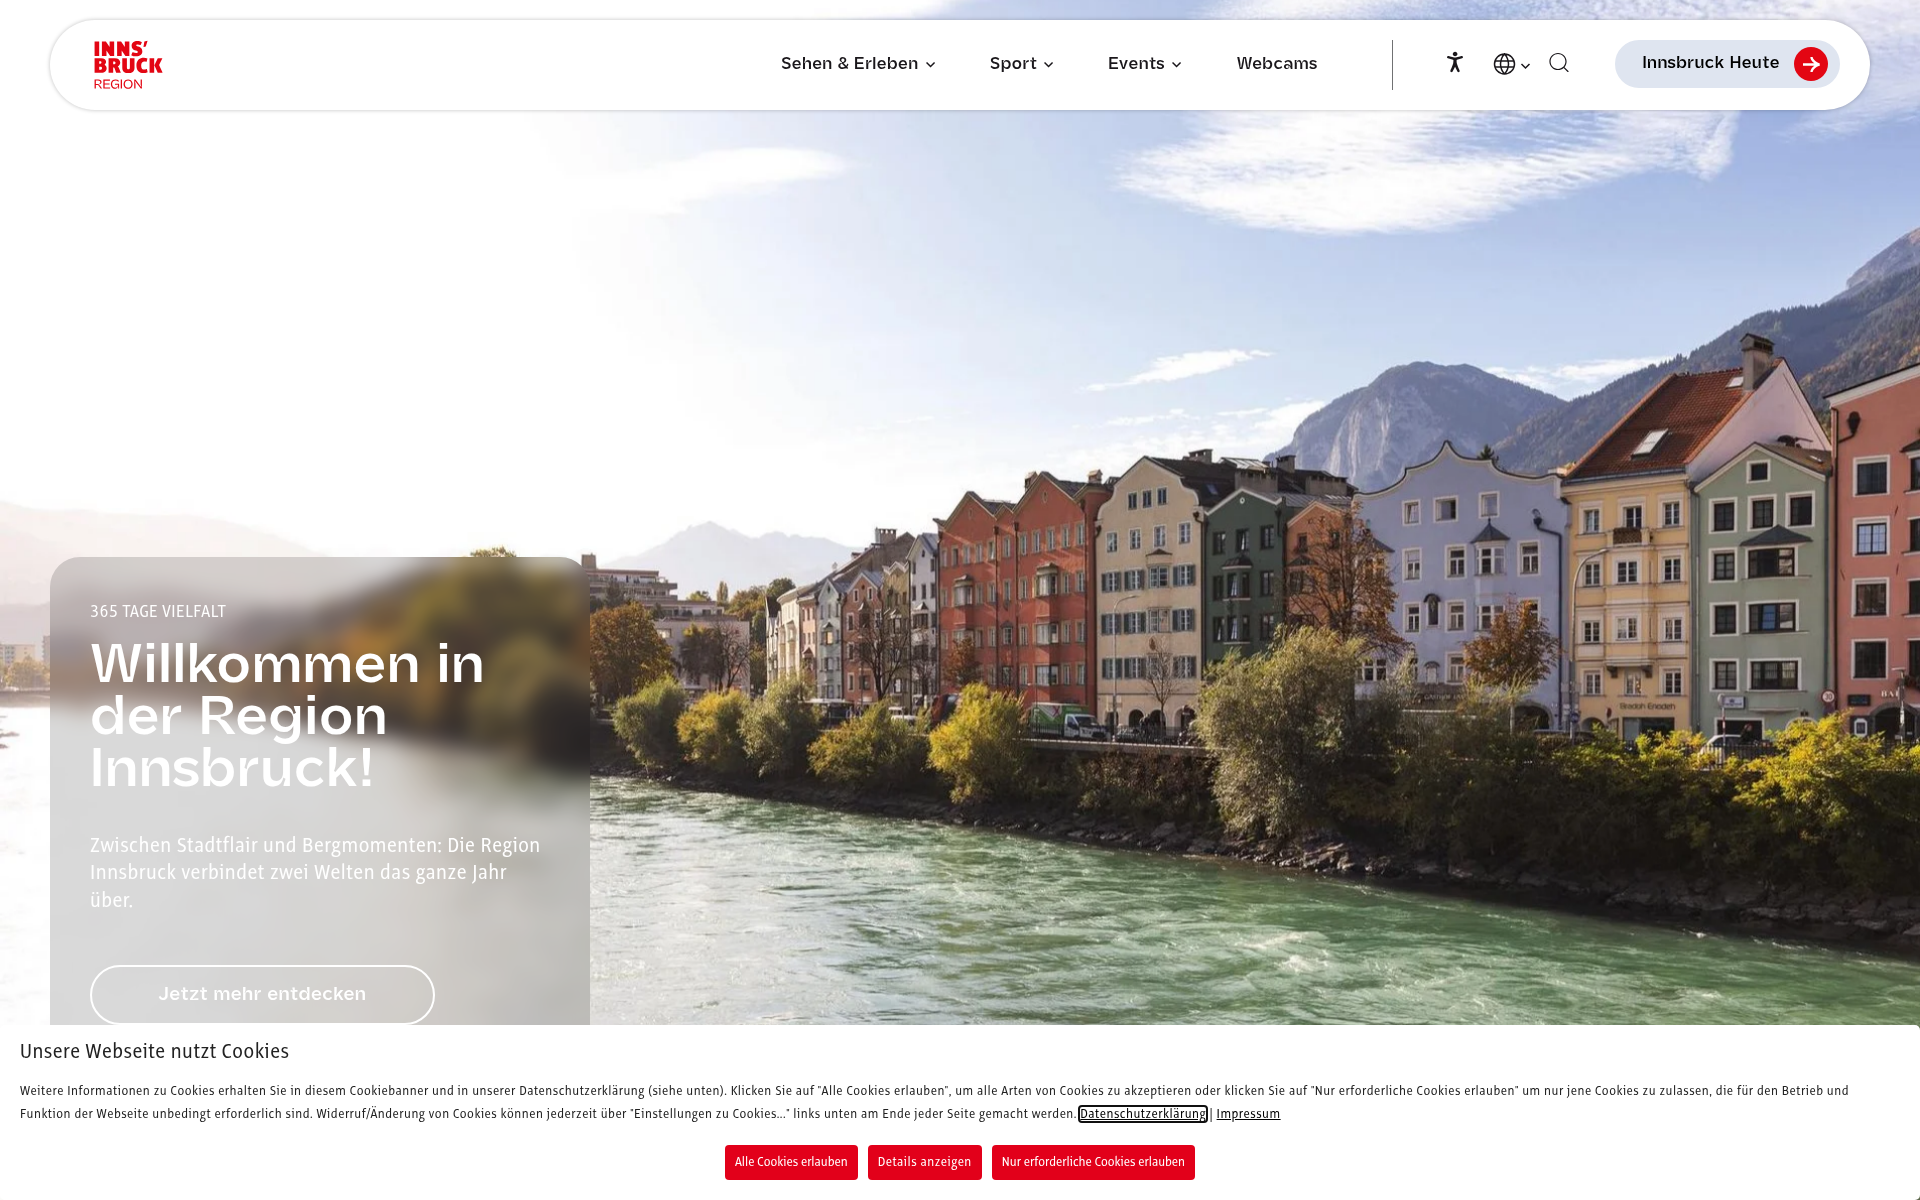
Task: Click the red arrow in Innsbruck Heute
Action: [x=1810, y=64]
